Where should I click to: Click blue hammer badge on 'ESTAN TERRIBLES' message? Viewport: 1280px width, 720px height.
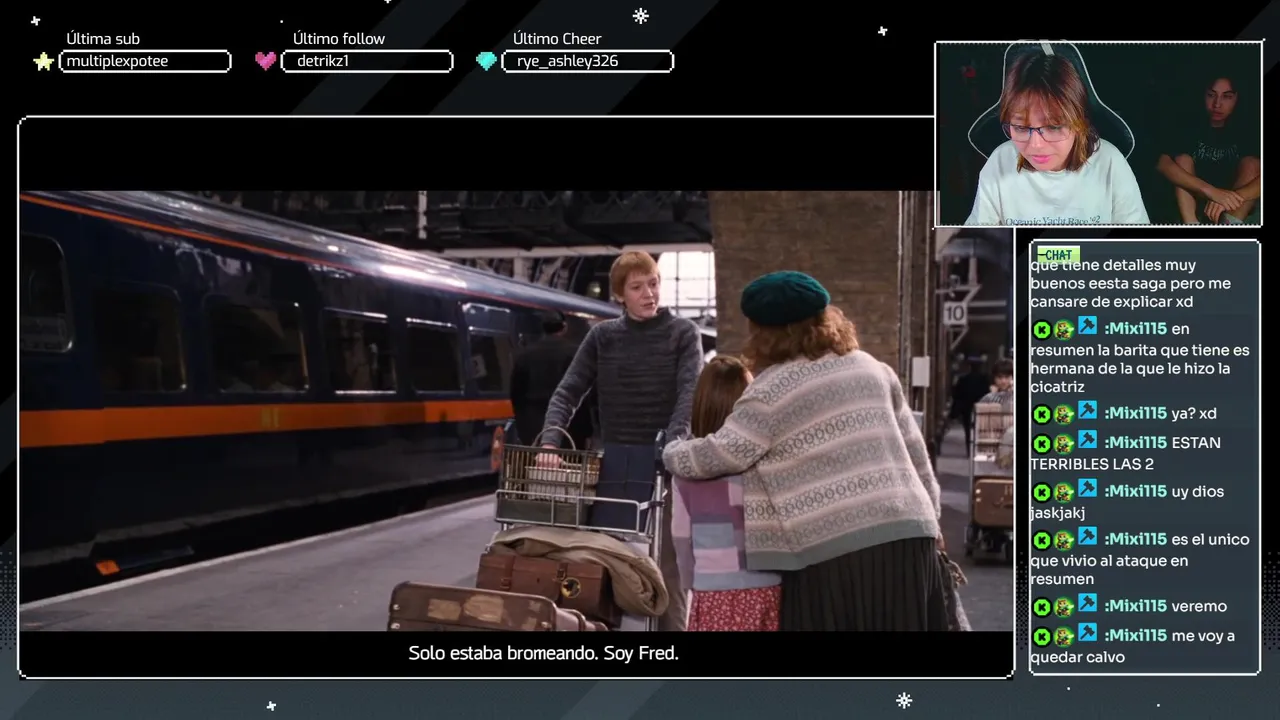pyautogui.click(x=1088, y=440)
